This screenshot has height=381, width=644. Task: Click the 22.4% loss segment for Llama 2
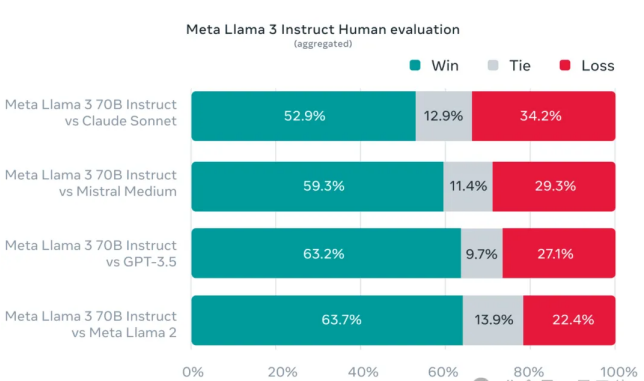569,320
